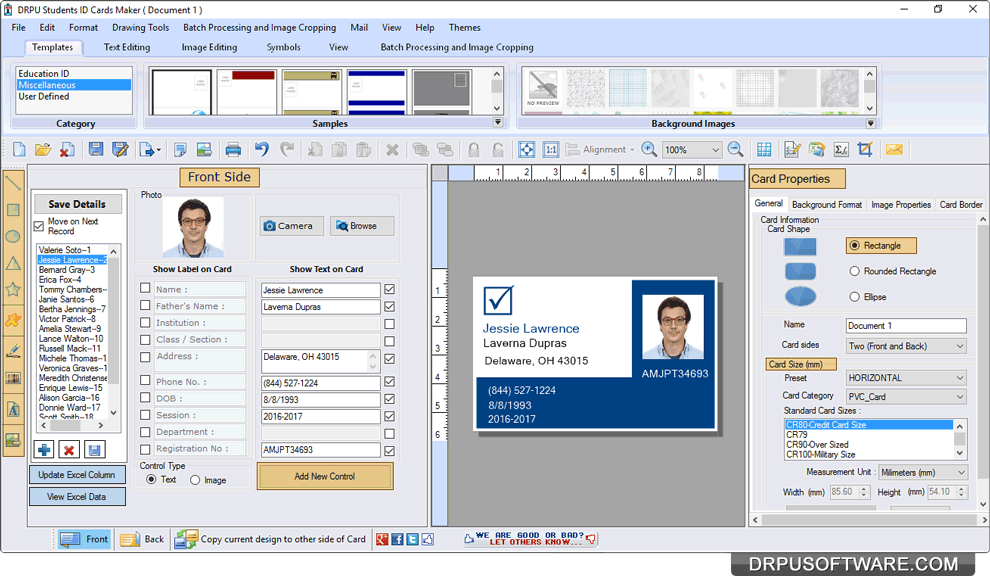Click the Browse photo button
This screenshot has height=576, width=990.
362,226
